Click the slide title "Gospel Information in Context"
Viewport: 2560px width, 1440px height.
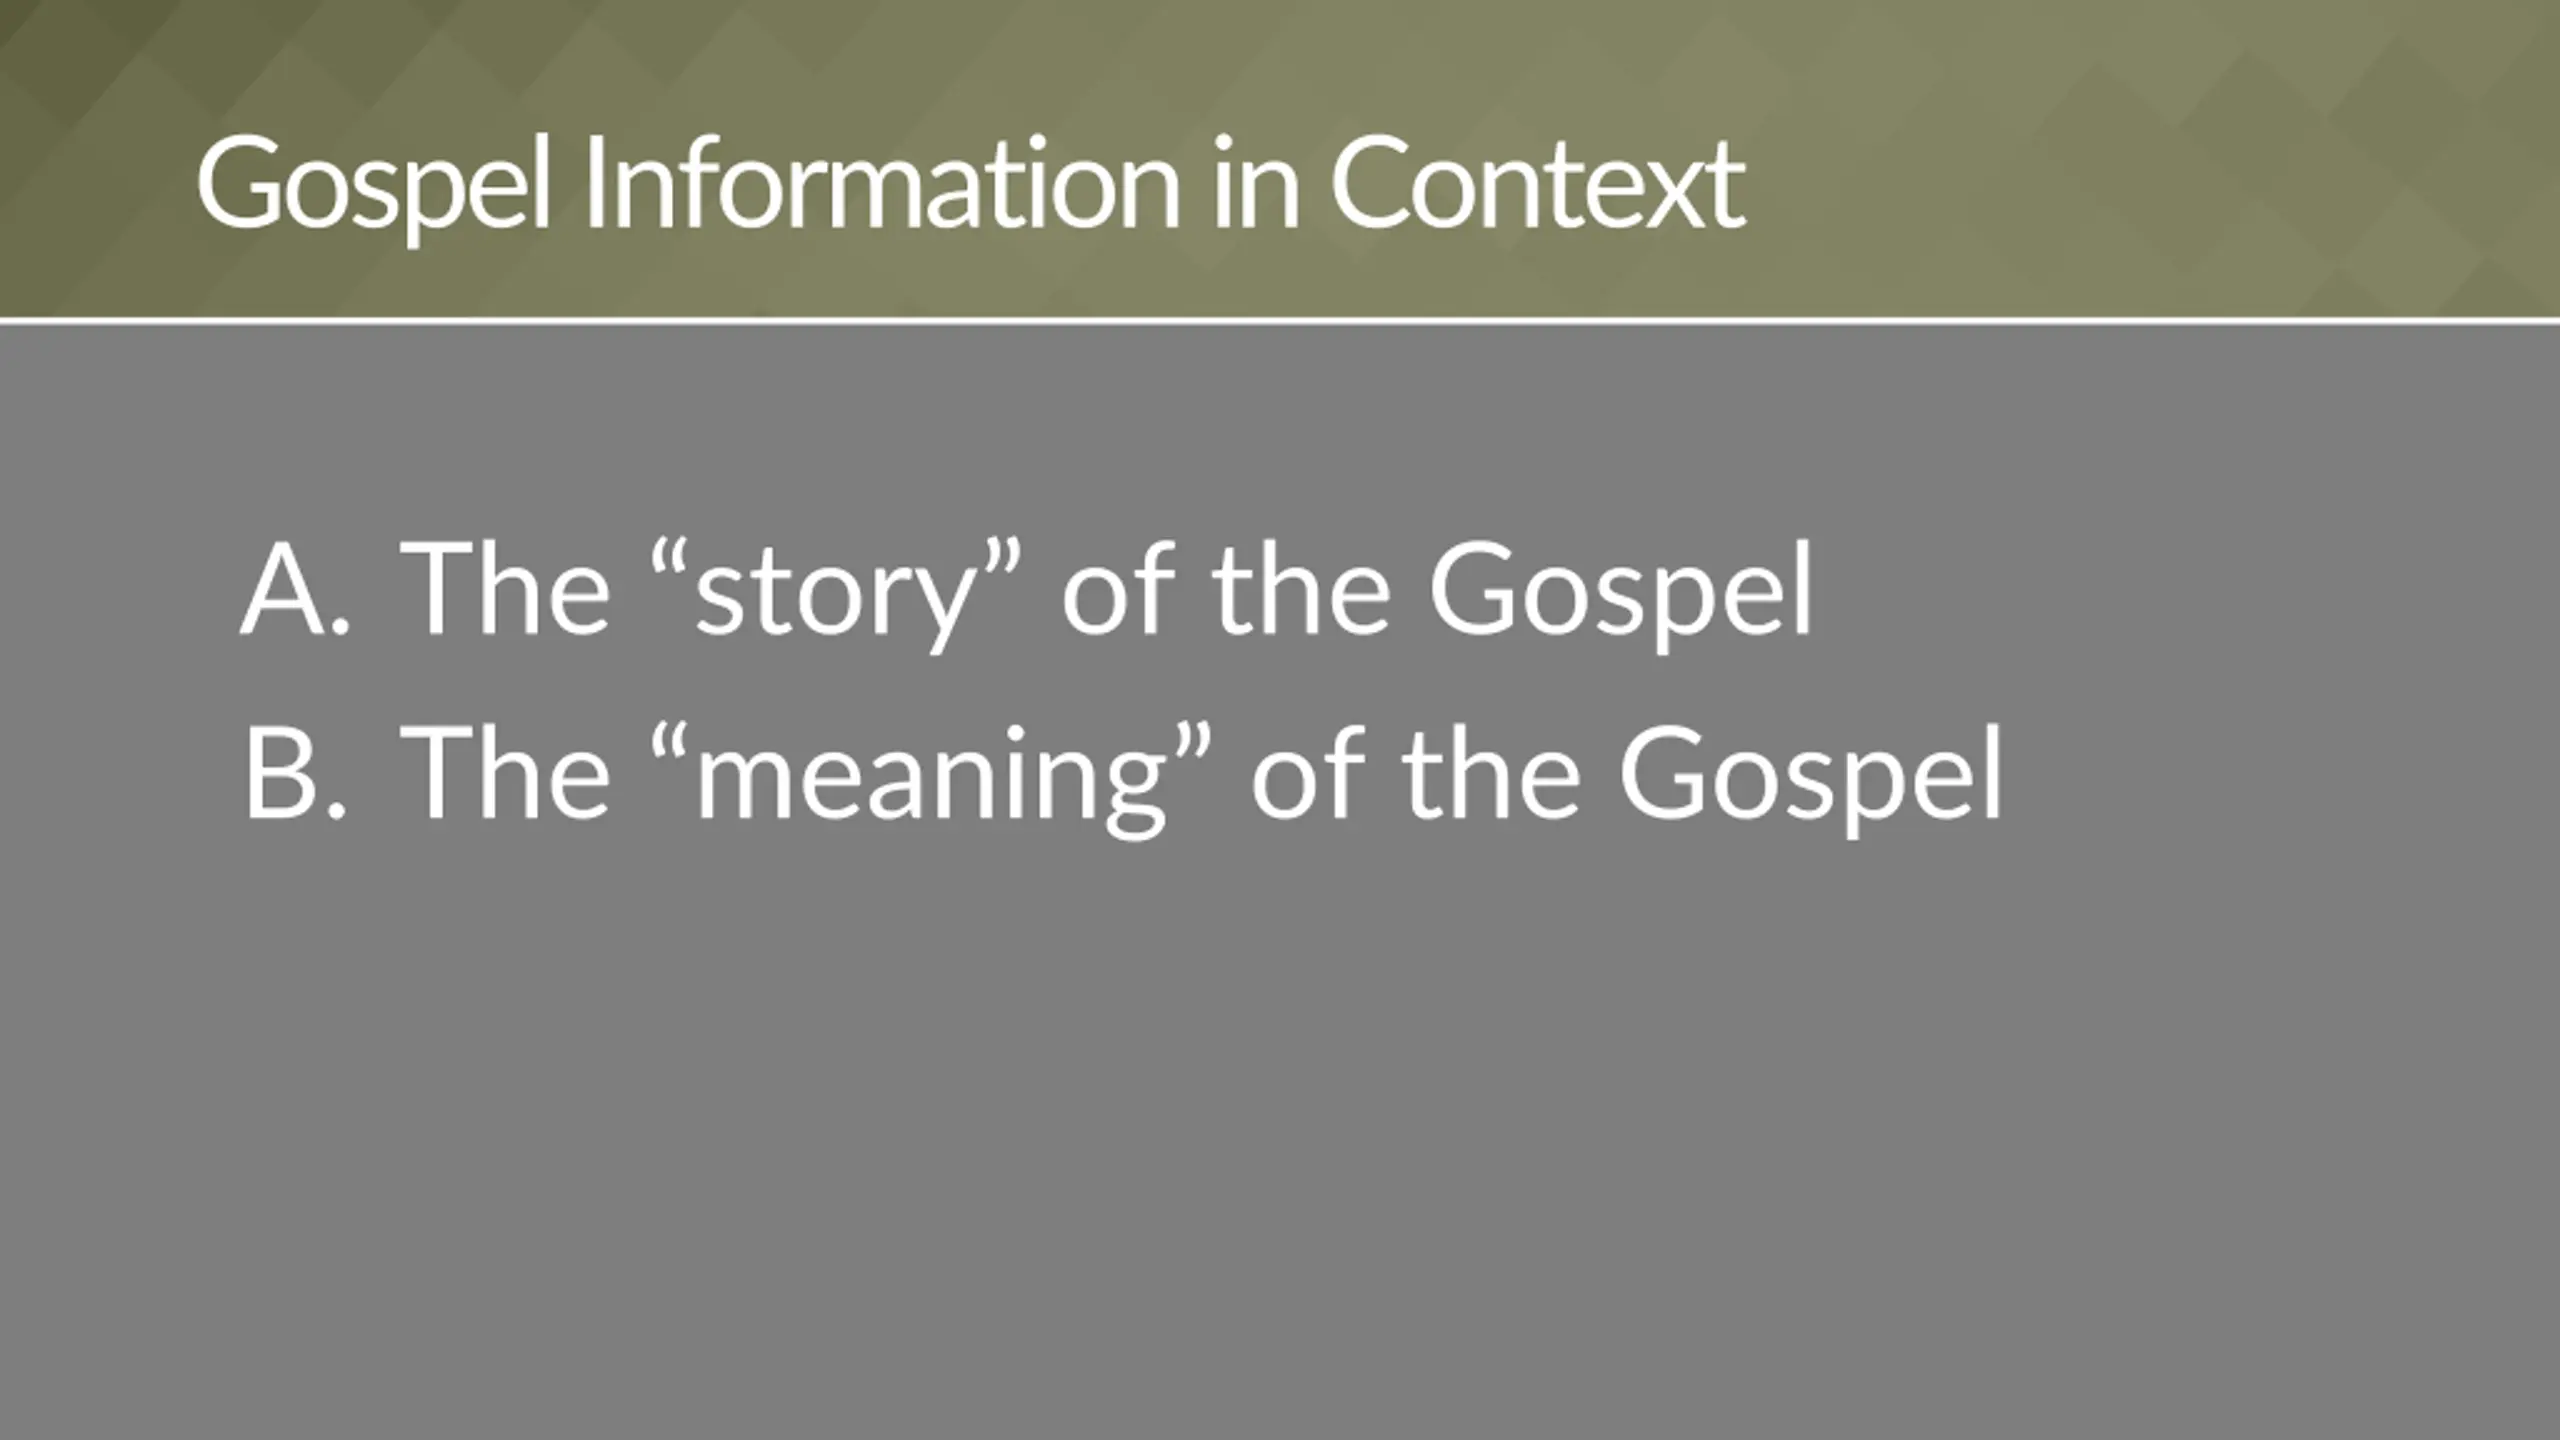coord(971,186)
